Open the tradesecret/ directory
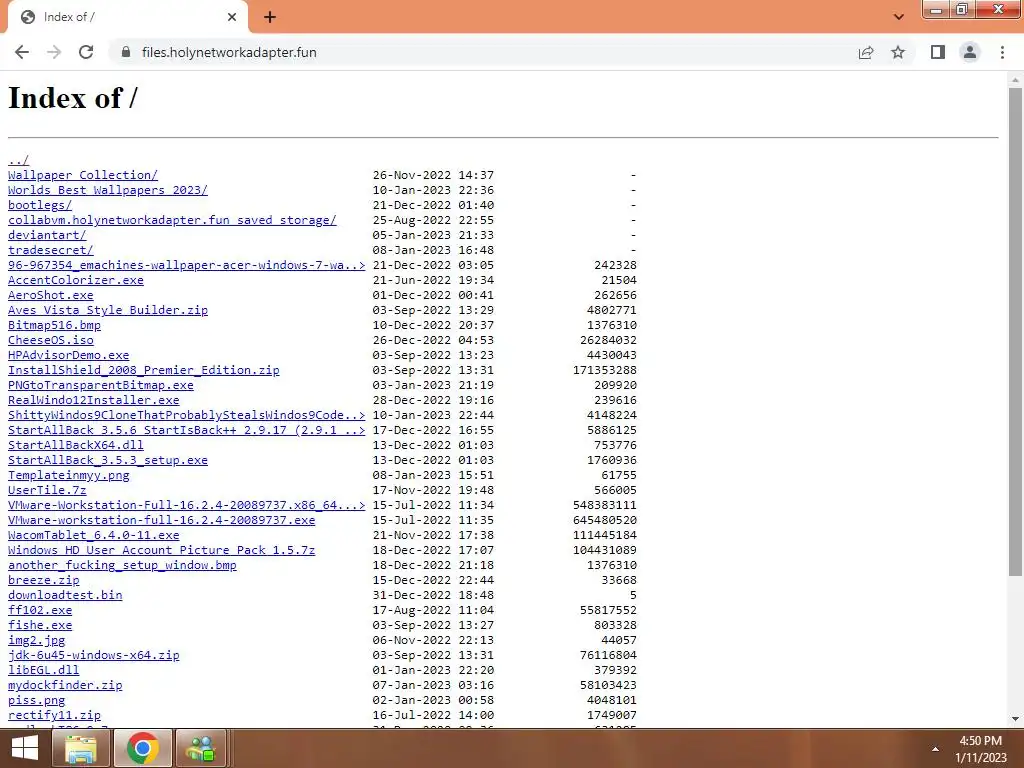 click(x=50, y=250)
